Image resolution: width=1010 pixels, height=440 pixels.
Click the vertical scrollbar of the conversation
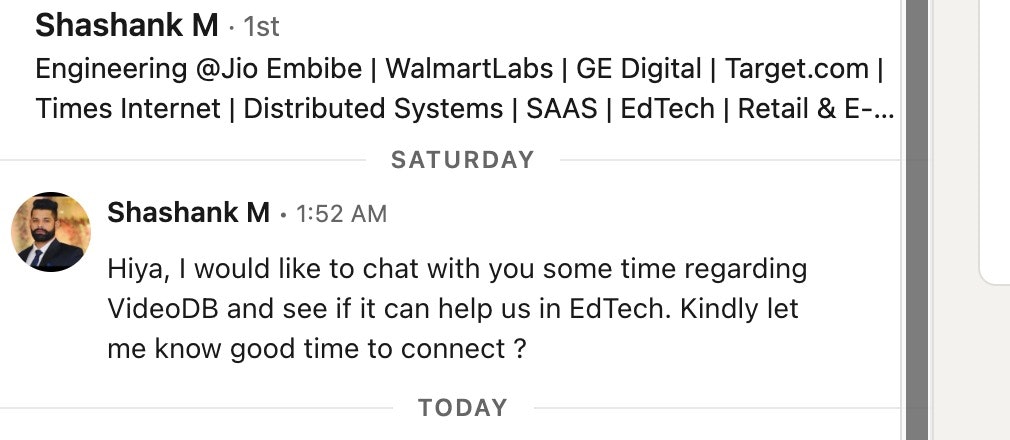pos(916,220)
